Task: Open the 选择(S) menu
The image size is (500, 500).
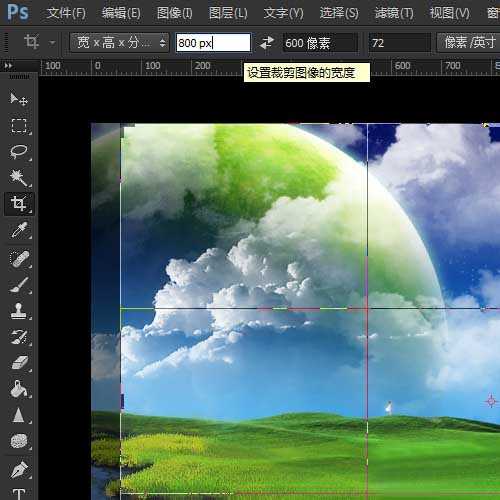Action: coord(339,13)
